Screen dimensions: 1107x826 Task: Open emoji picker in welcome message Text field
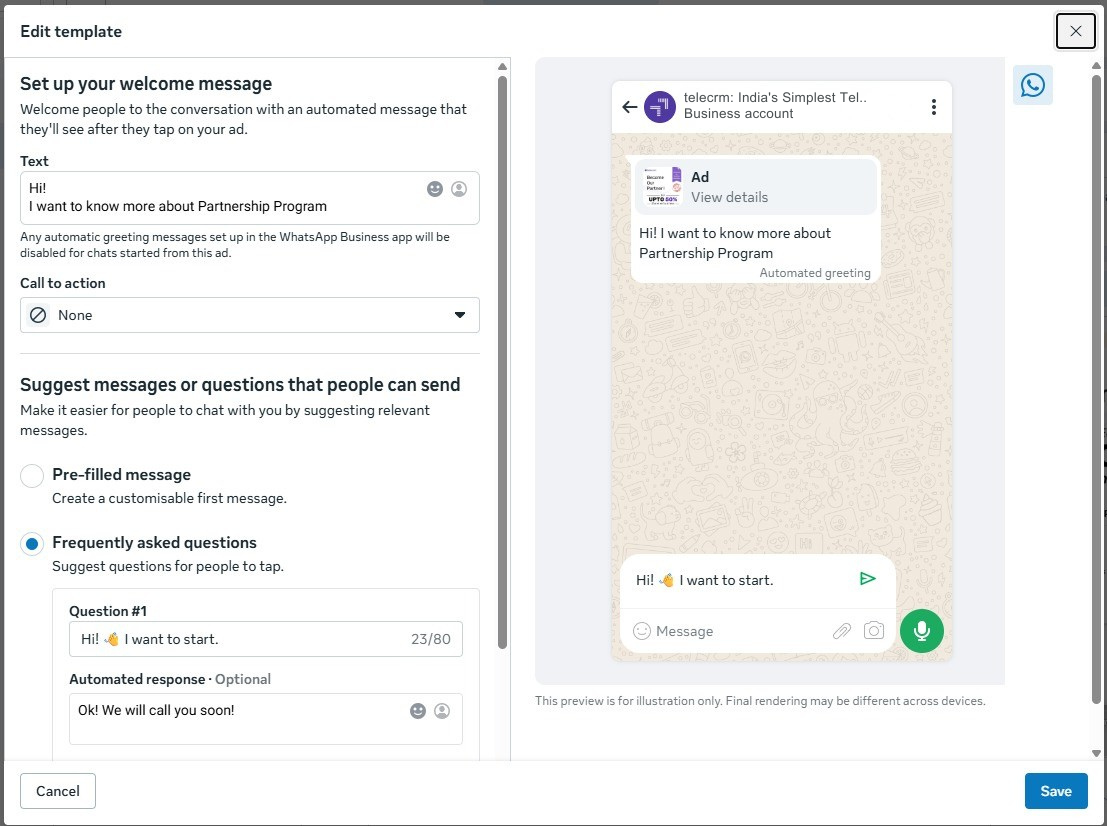point(434,188)
